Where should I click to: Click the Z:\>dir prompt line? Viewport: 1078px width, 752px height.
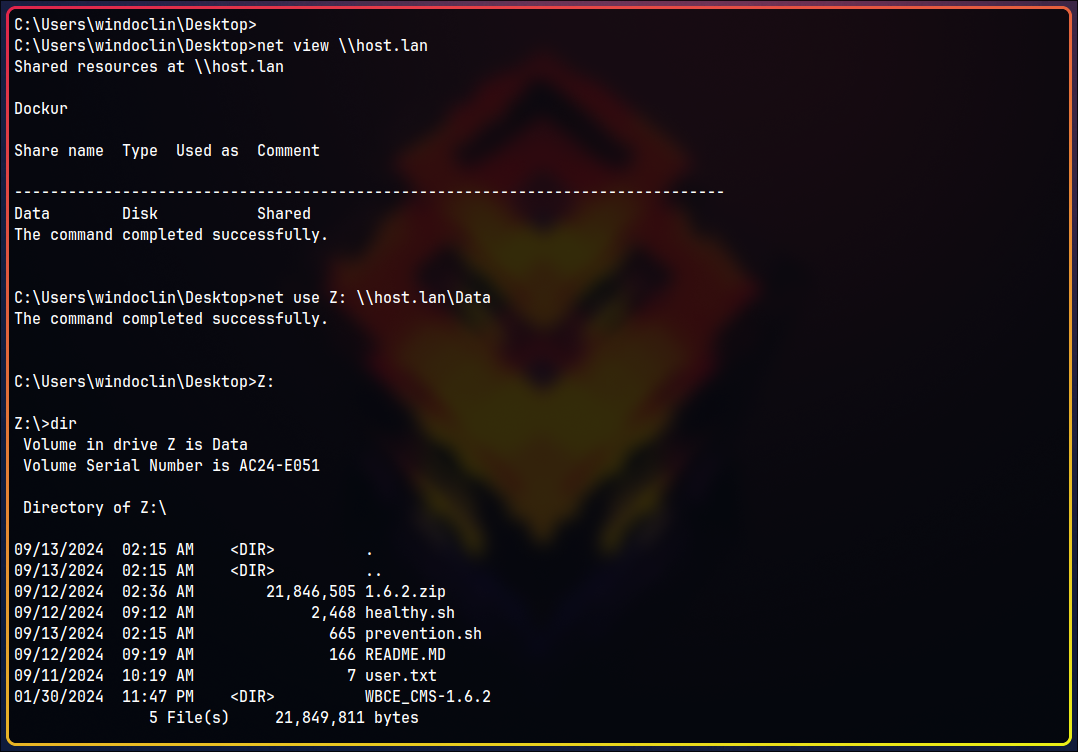(45, 424)
